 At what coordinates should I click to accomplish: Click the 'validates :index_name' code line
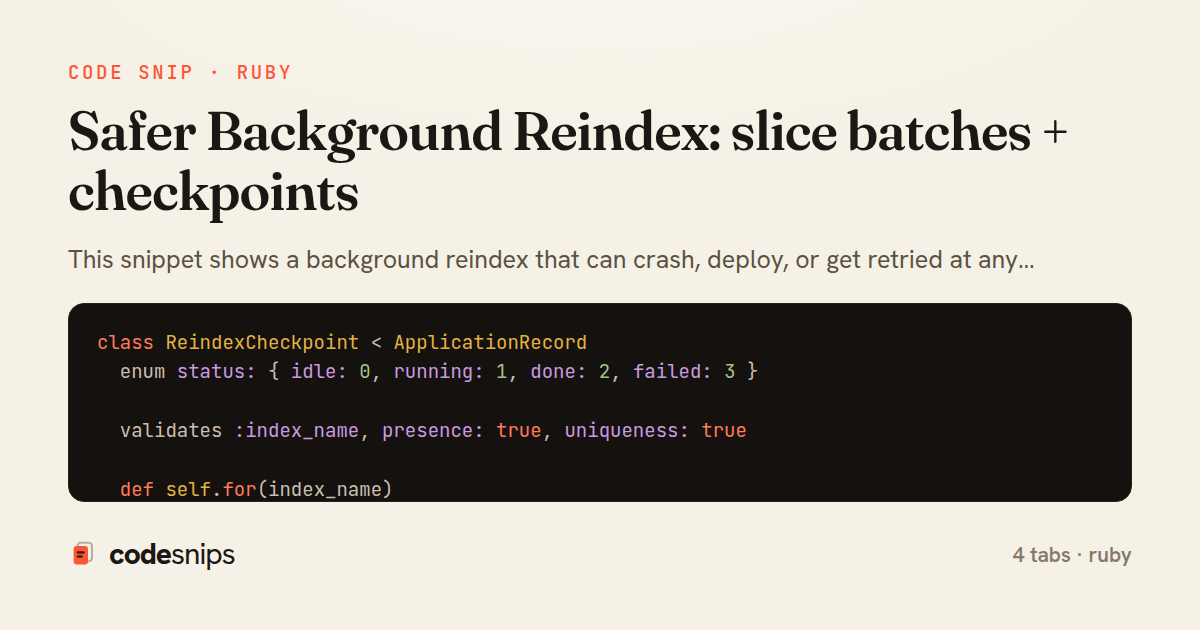[x=433, y=431]
